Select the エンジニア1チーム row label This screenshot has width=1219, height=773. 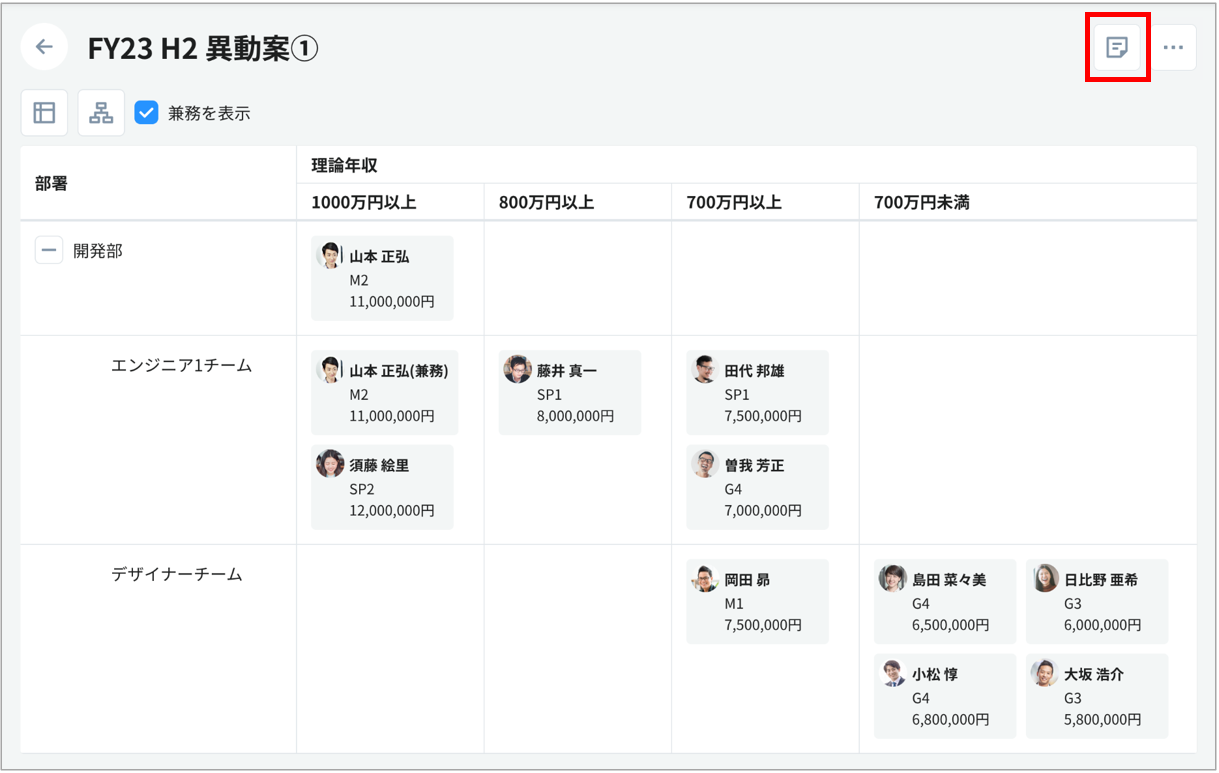[181, 366]
